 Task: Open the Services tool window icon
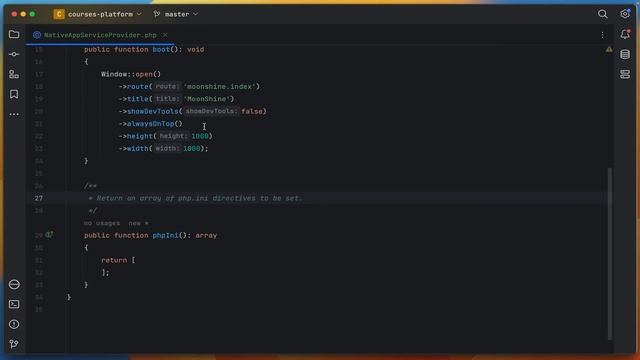[x=14, y=284]
